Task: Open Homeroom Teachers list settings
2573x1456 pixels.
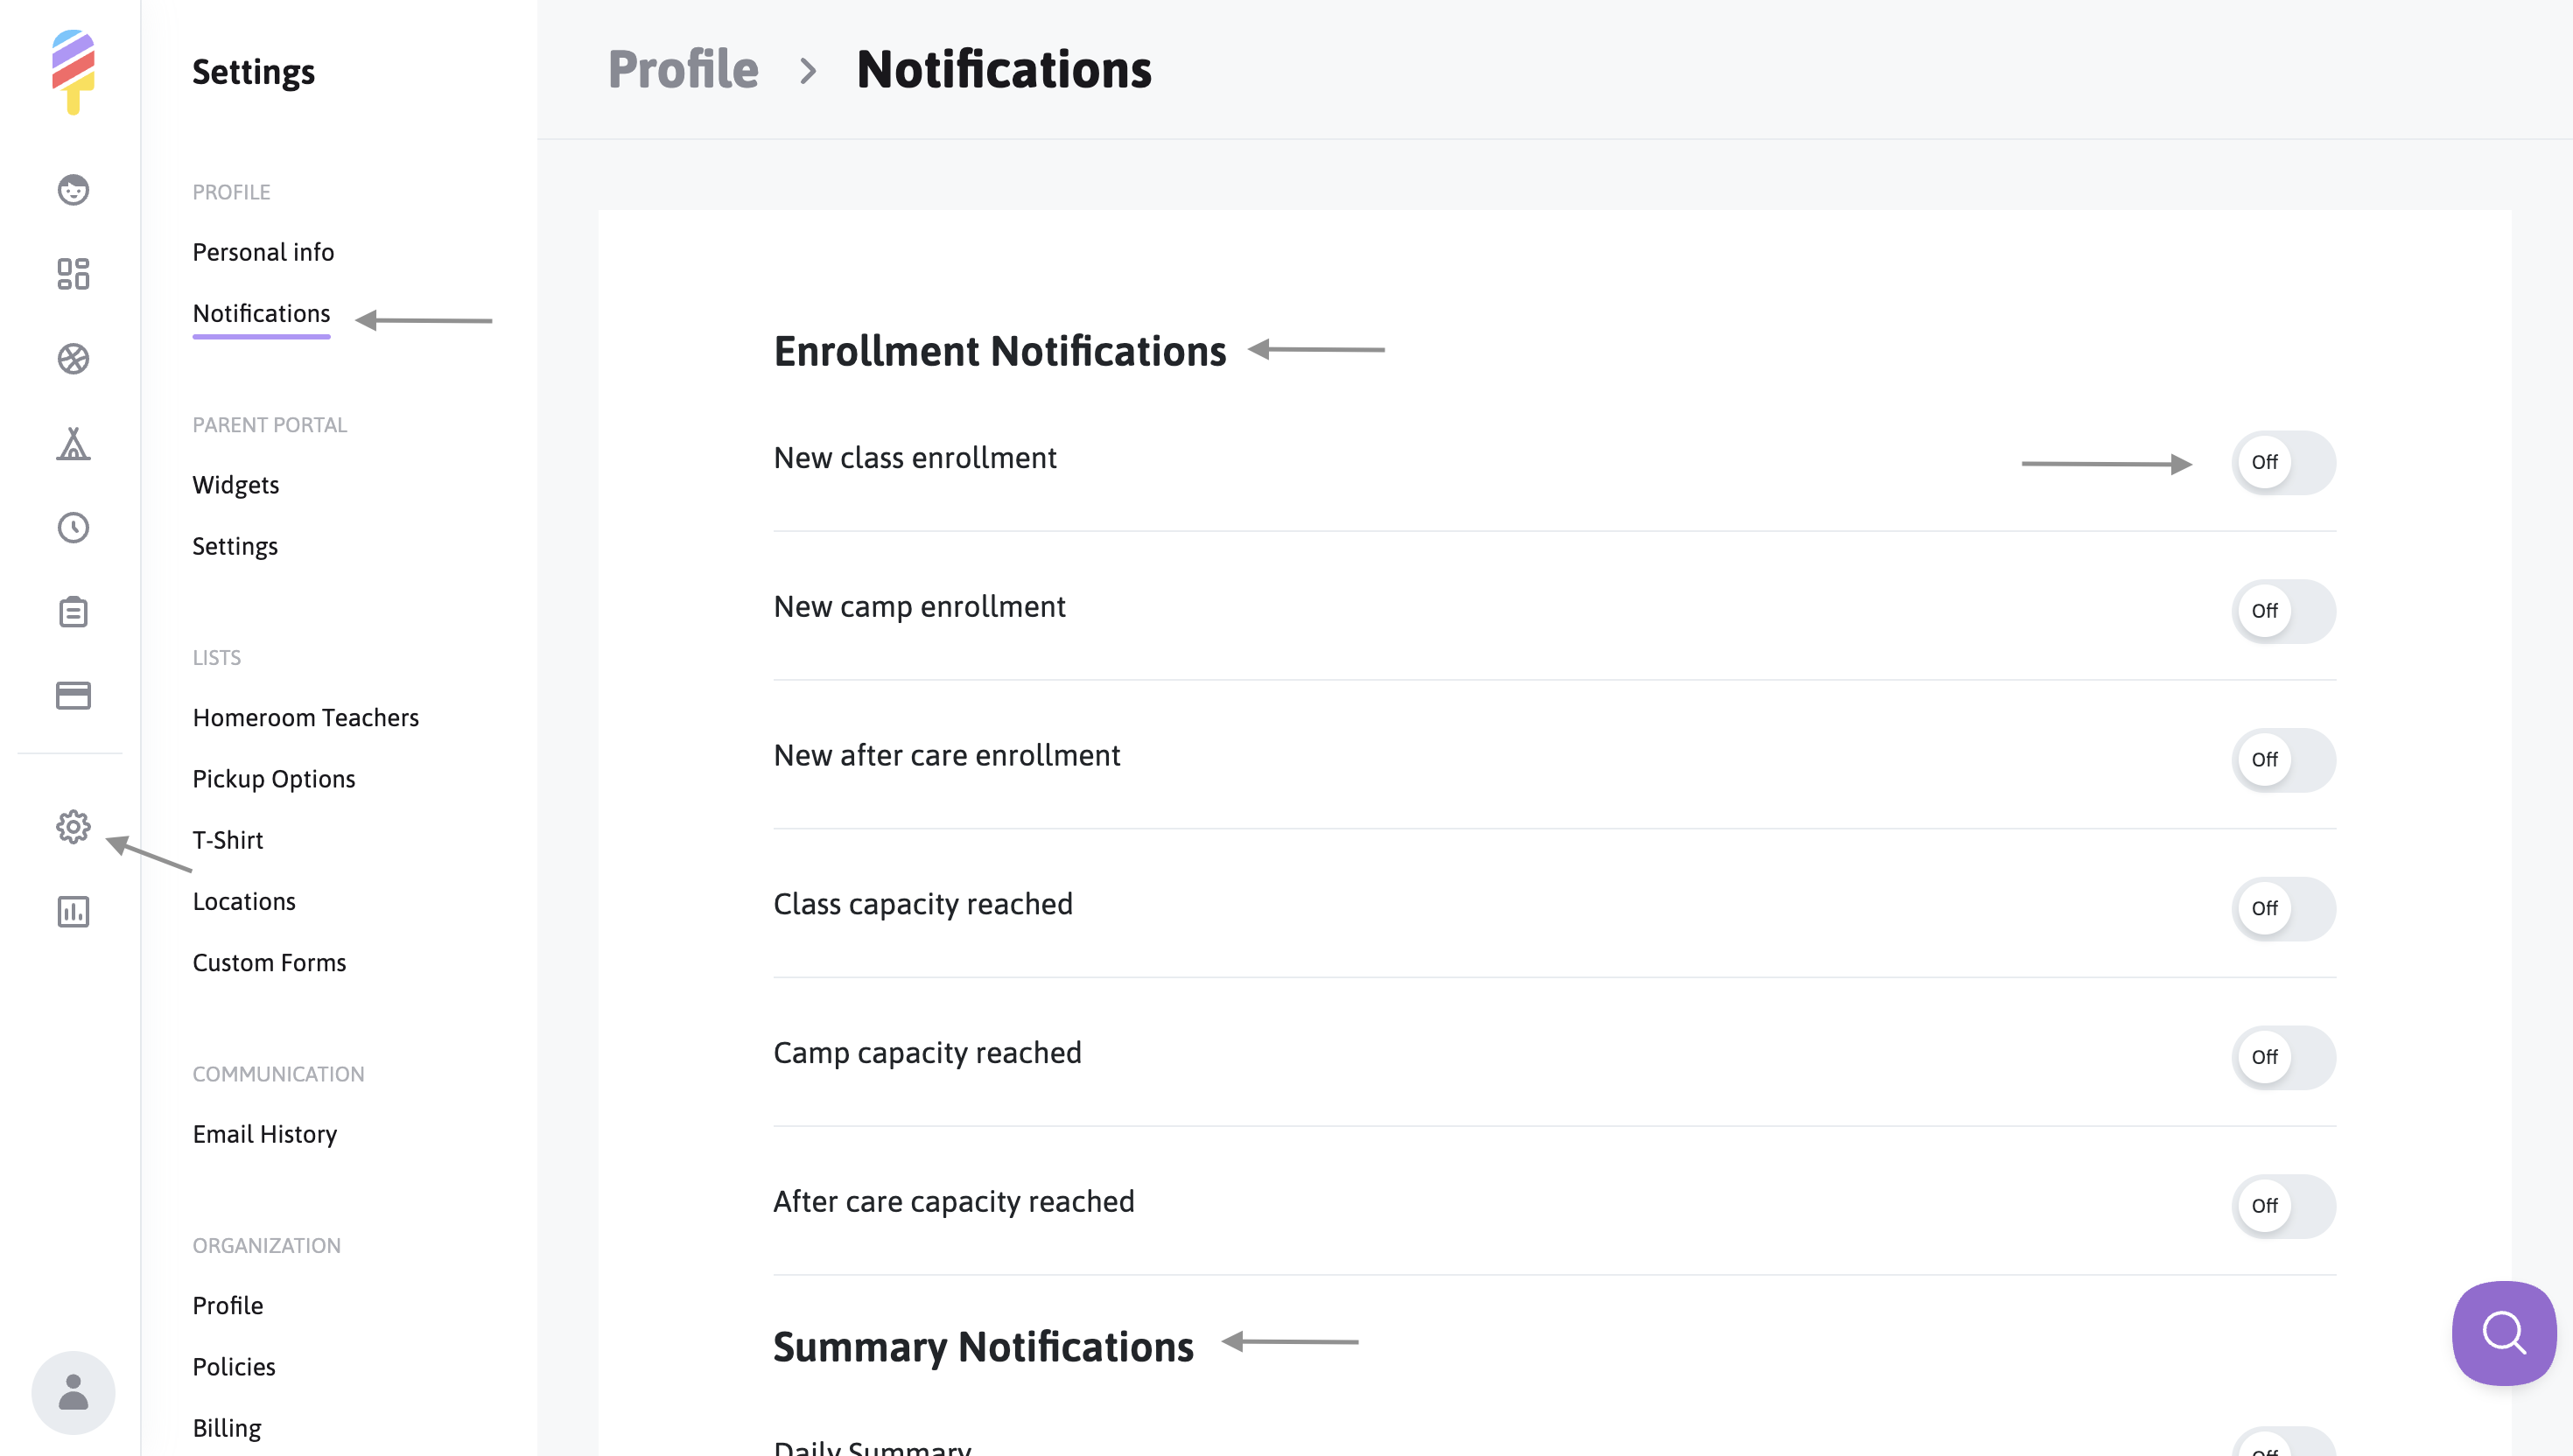Action: pyautogui.click(x=305, y=718)
